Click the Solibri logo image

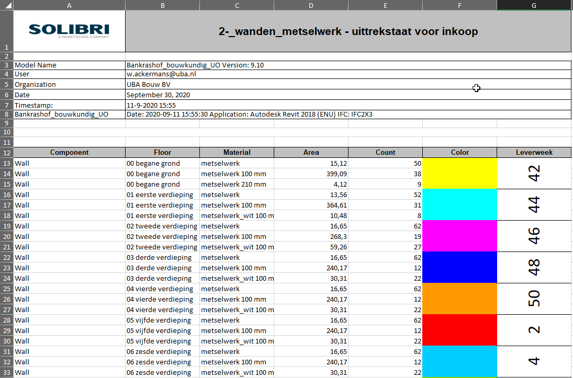[69, 31]
